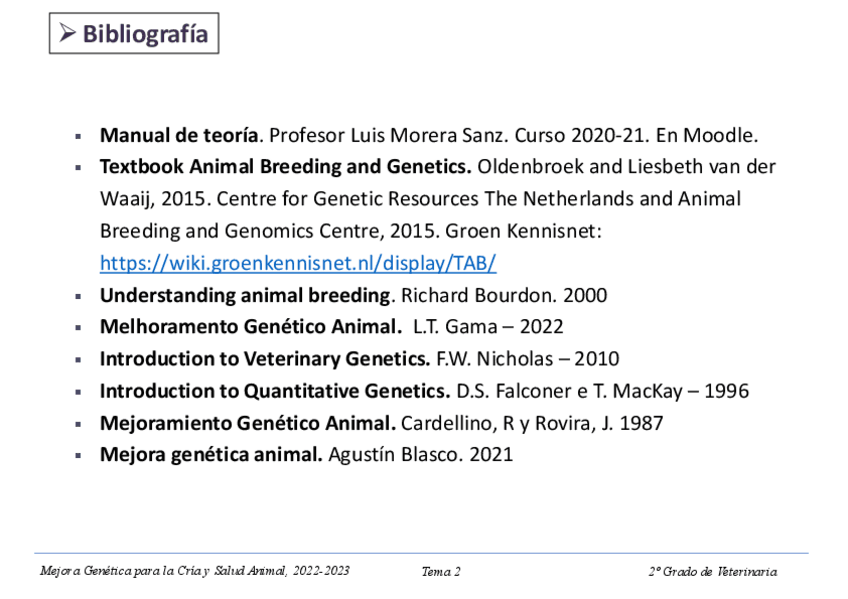Viewport: 848px width, 599px height.
Task: Select the Bibliografía heading text
Action: (x=145, y=34)
